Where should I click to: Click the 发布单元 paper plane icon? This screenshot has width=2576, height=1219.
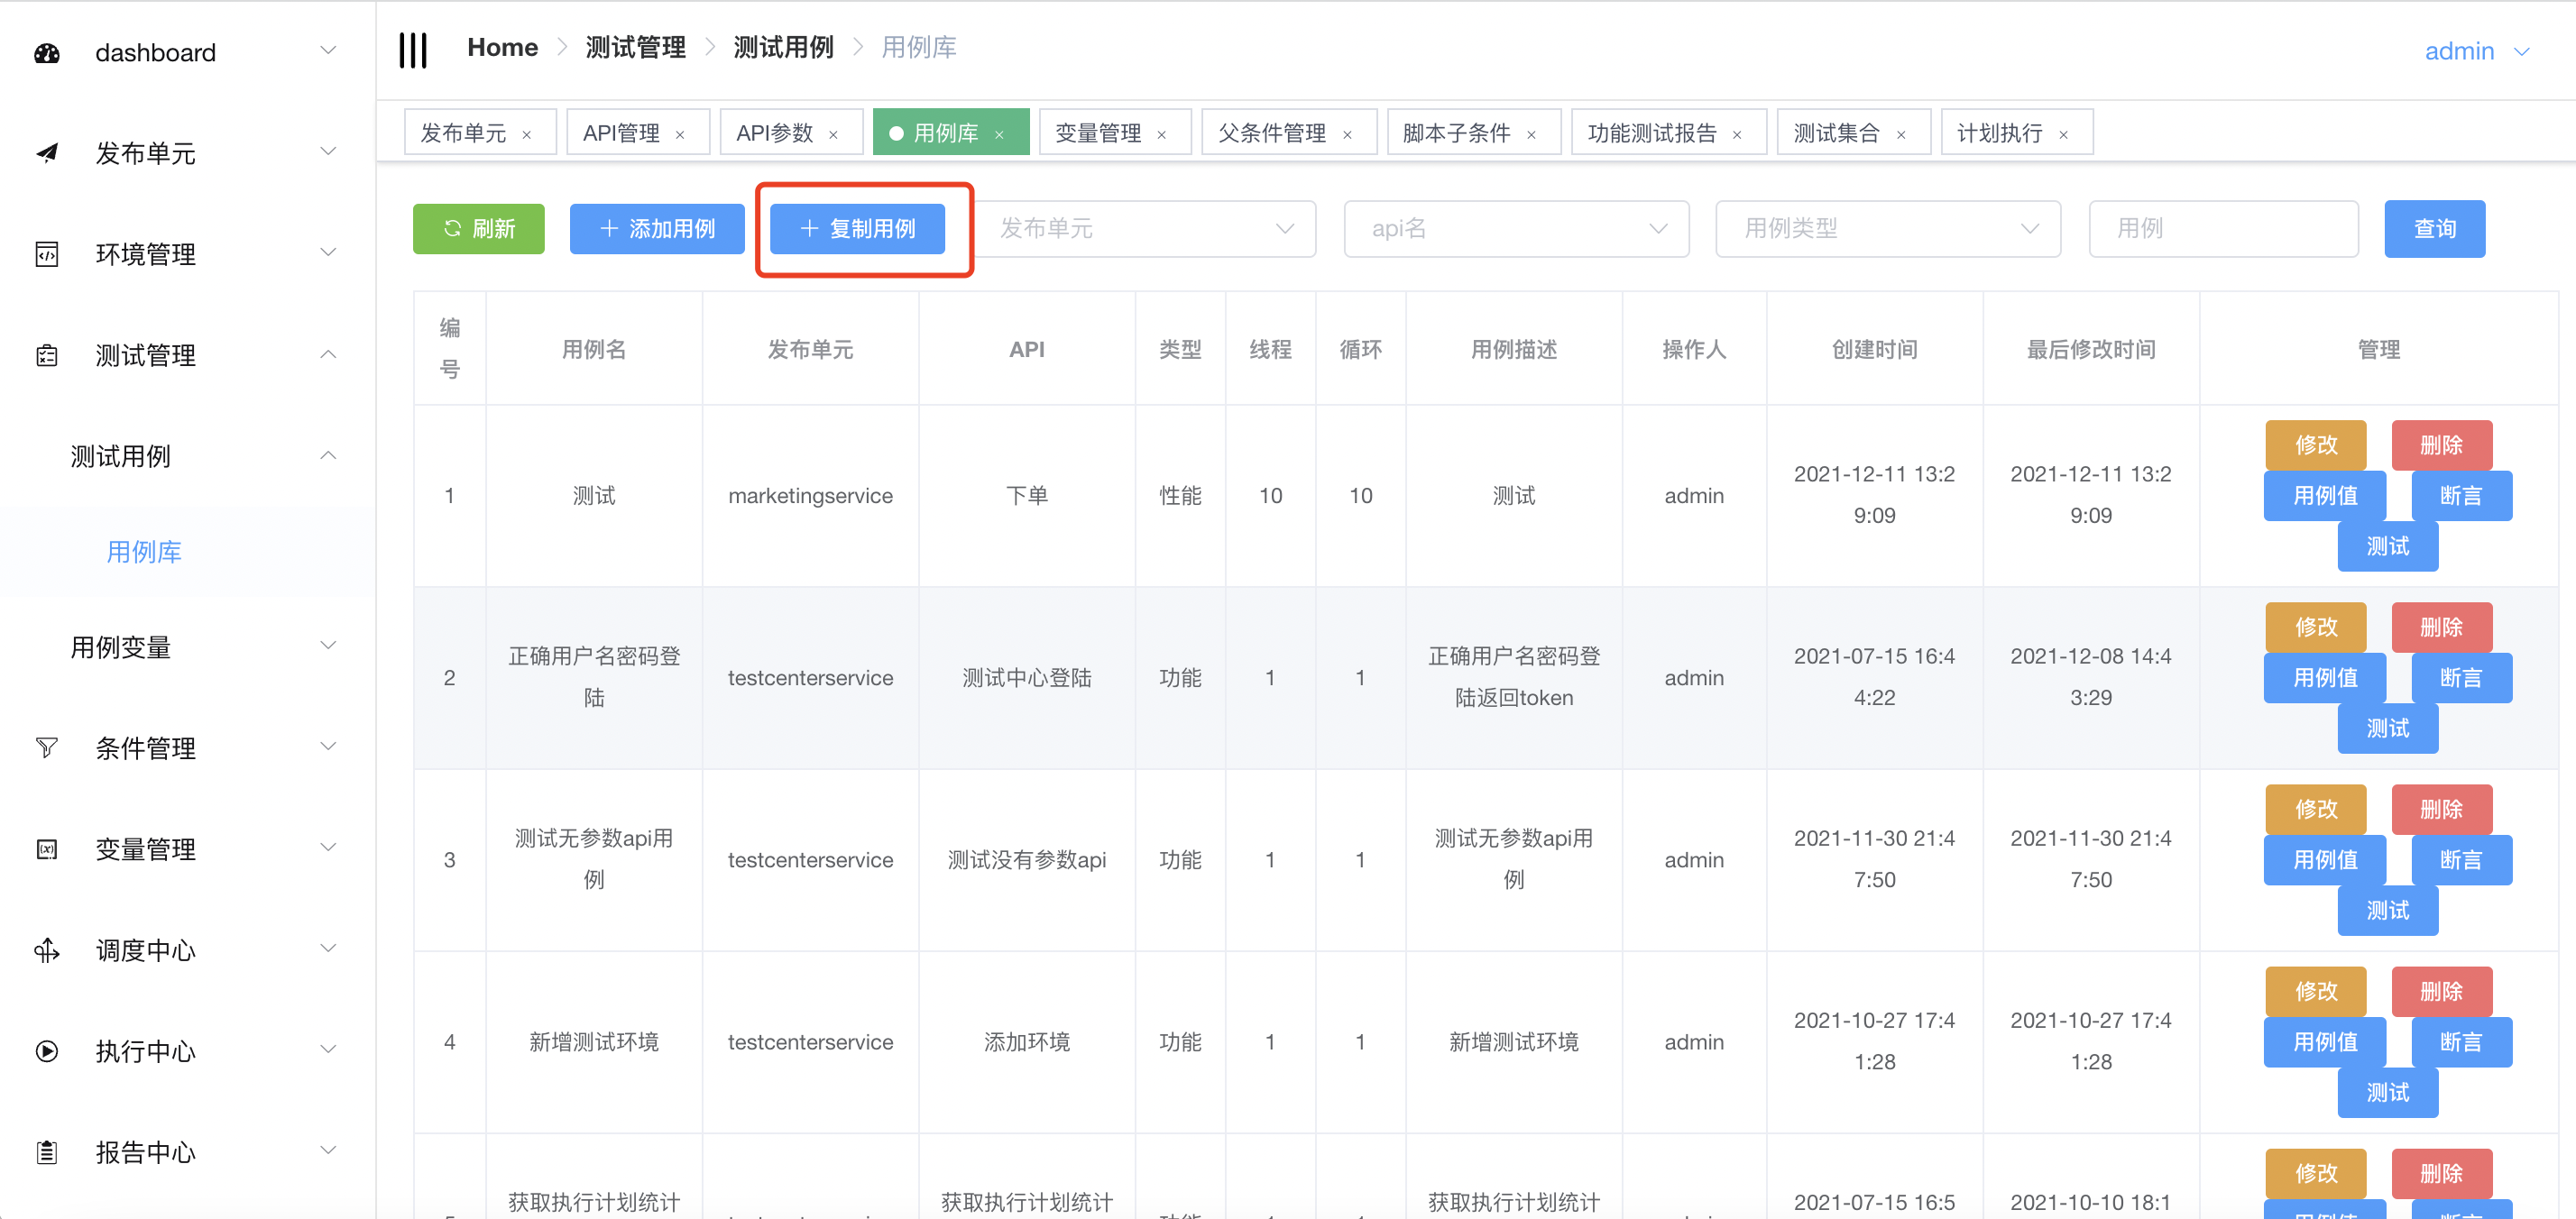pyautogui.click(x=47, y=153)
